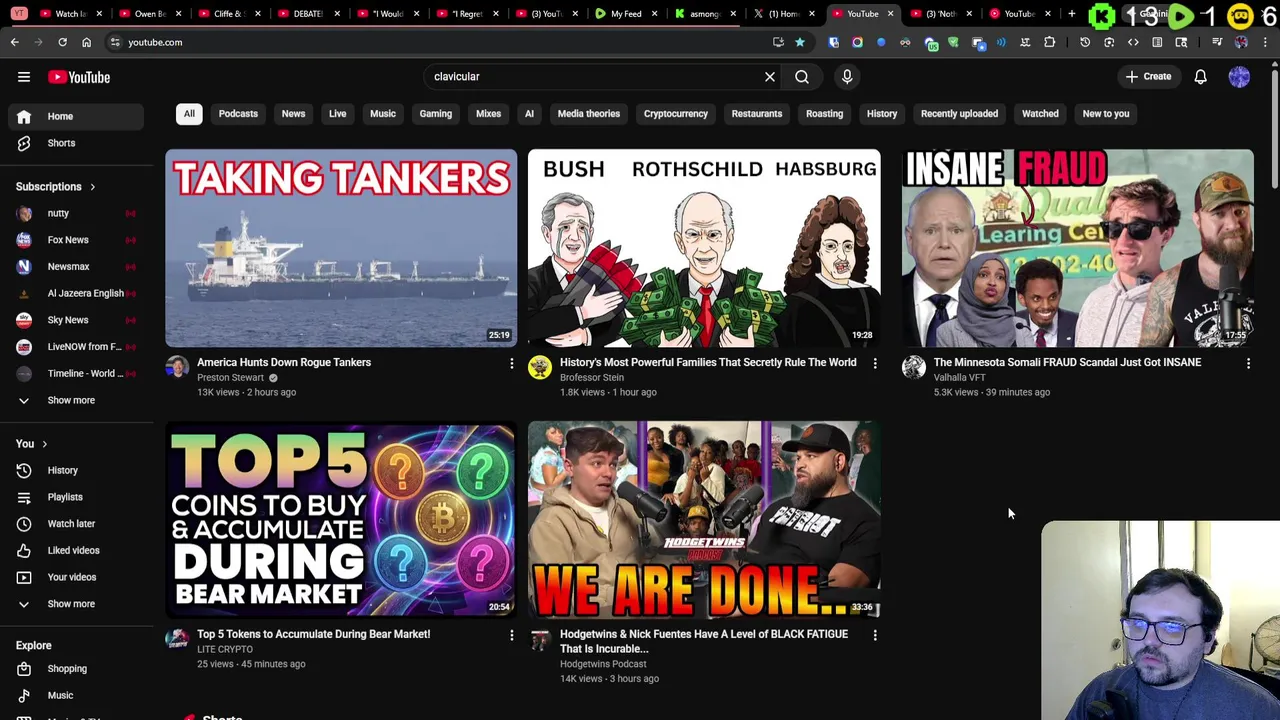
Task: Open the Top 5 Coins thumbnail
Action: tap(341, 520)
